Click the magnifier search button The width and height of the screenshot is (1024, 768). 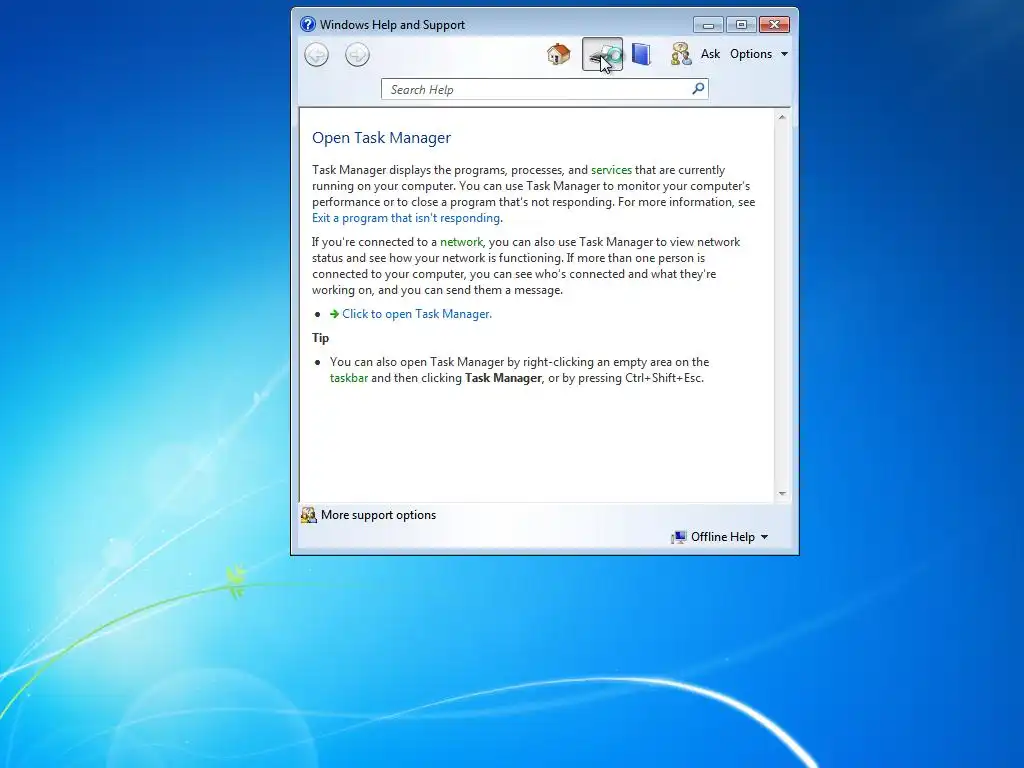698,88
